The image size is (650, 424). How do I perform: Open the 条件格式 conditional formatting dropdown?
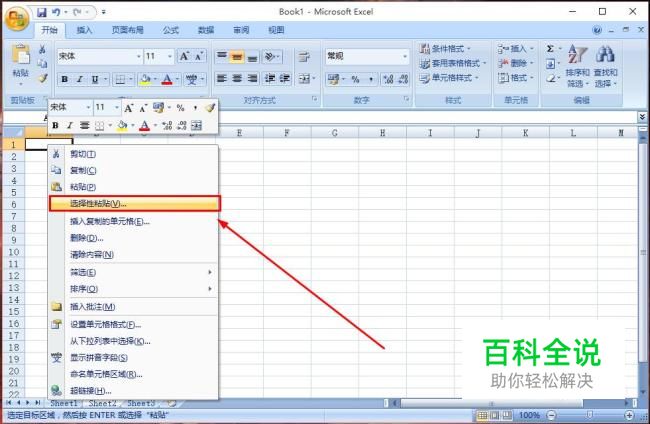[x=445, y=48]
